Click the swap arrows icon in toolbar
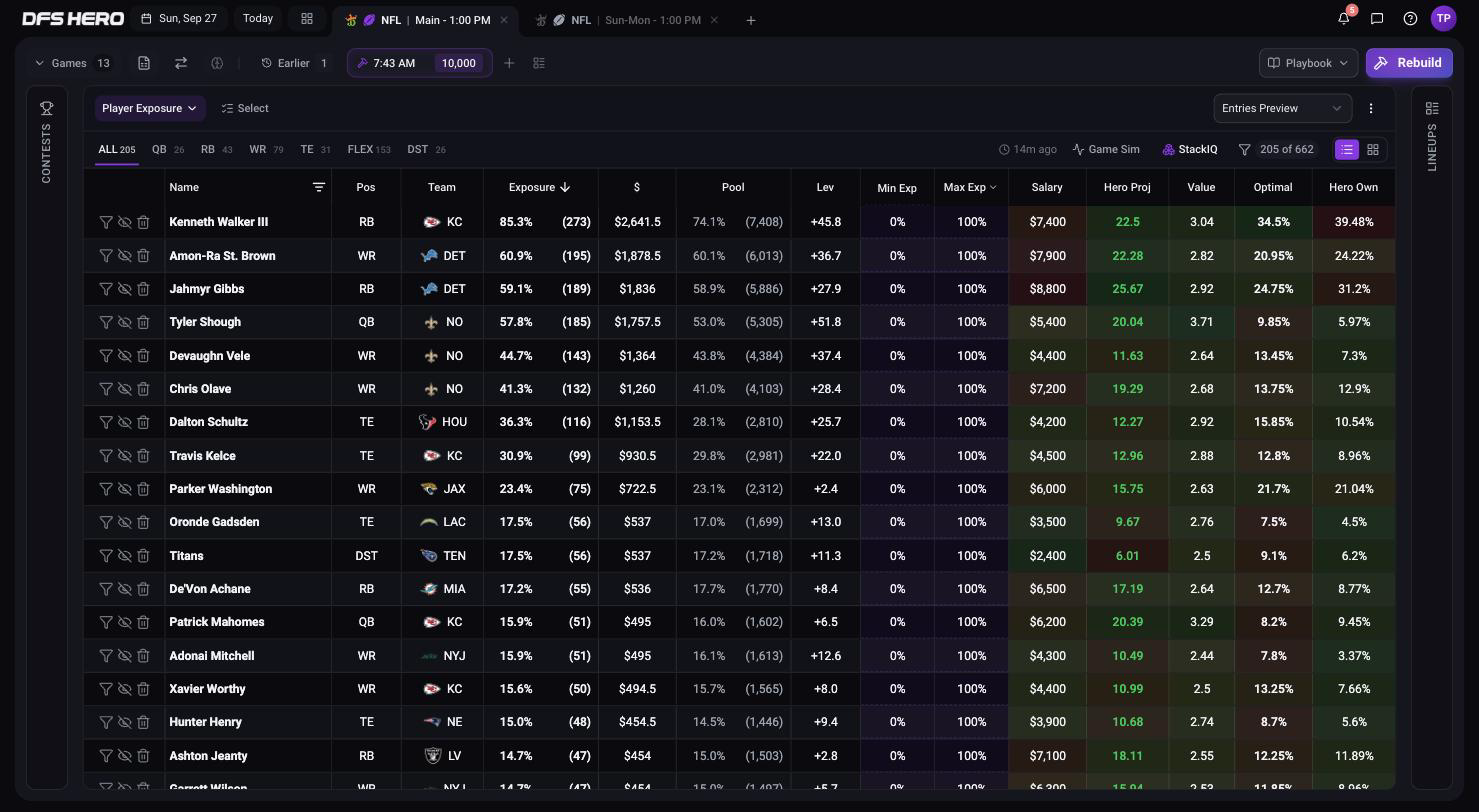The image size is (1479, 812). pos(181,63)
